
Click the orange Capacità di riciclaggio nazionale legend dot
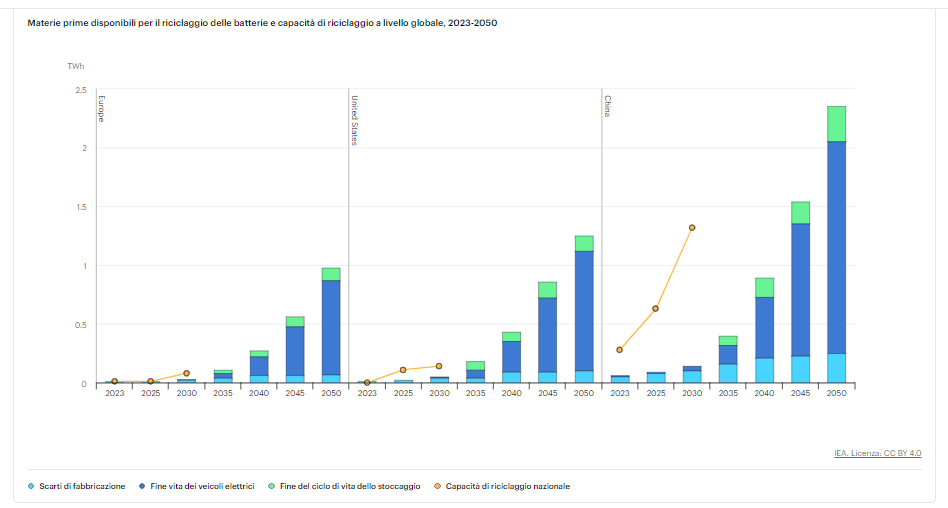[436, 486]
